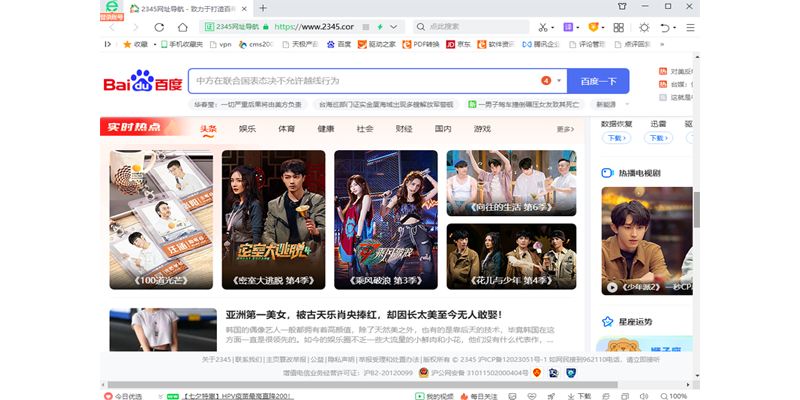Click the scissors screenshot tool icon

click(x=542, y=27)
